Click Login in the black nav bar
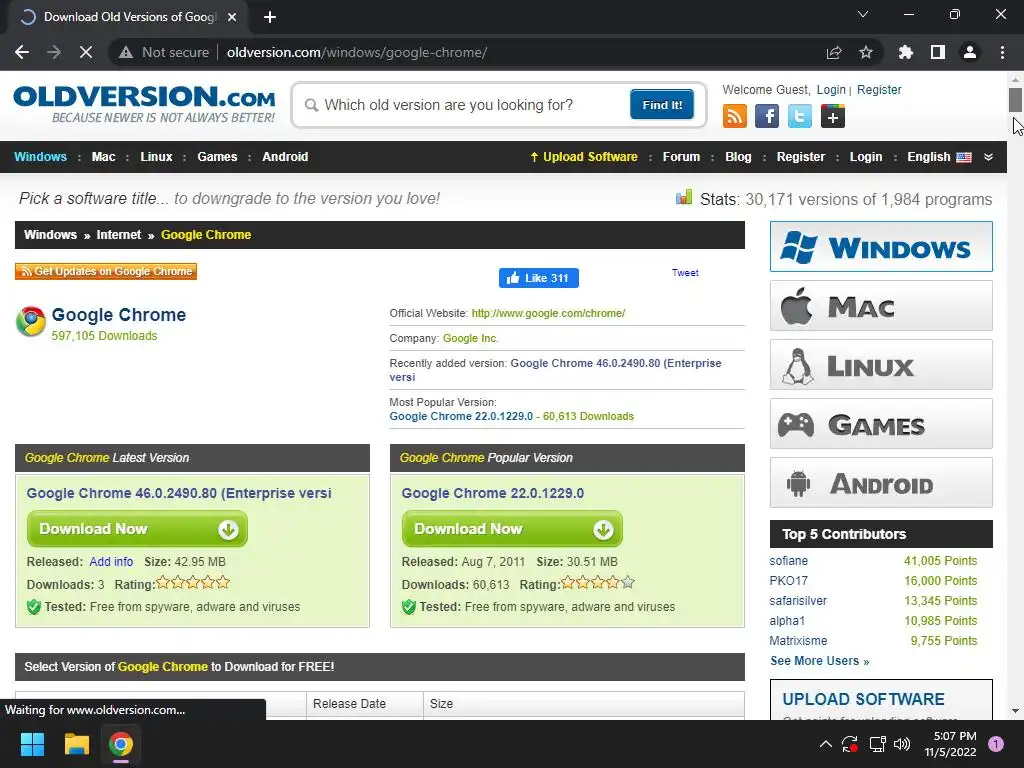This screenshot has height=768, width=1024. [x=865, y=157]
